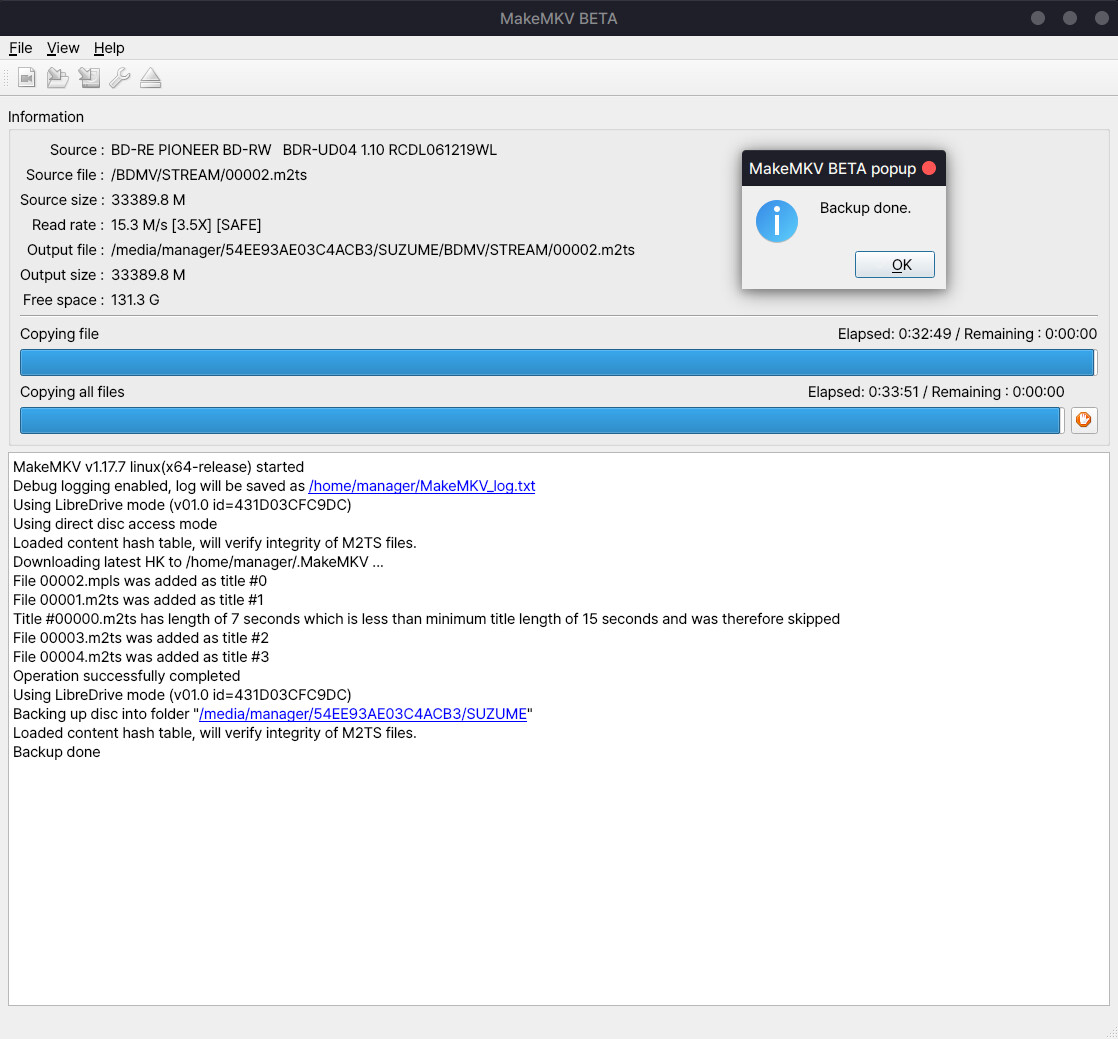This screenshot has height=1039, width=1118.
Task: Click the Copying file progress bar
Action: click(x=558, y=362)
